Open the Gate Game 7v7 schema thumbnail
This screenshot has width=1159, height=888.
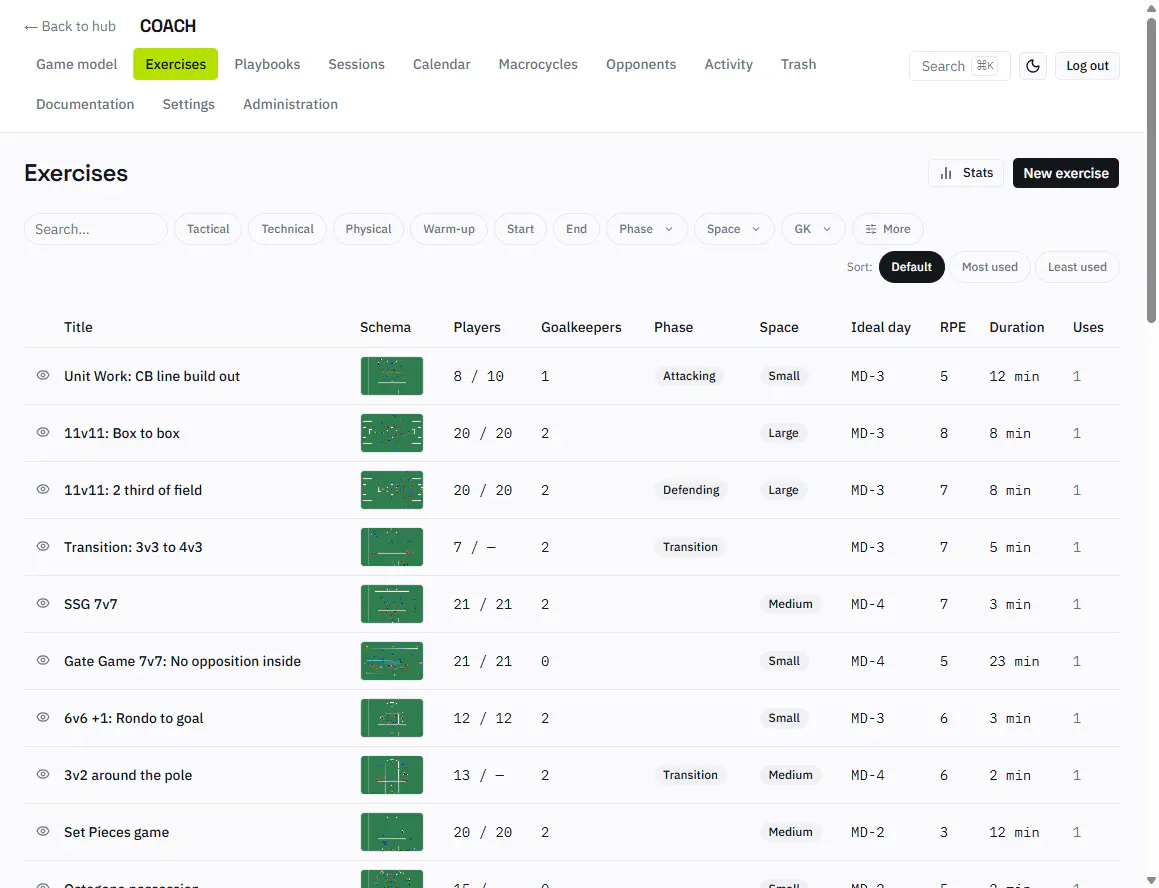(392, 660)
